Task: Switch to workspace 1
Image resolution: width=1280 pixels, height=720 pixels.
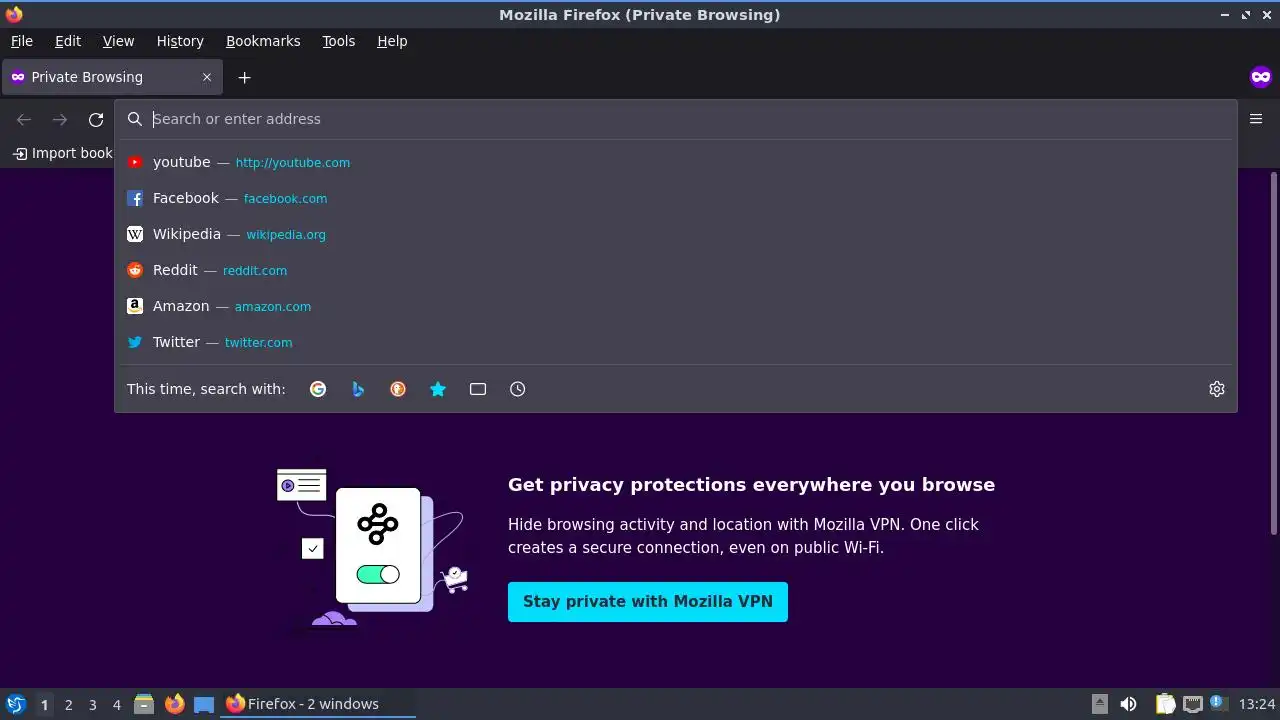Action: [44, 705]
